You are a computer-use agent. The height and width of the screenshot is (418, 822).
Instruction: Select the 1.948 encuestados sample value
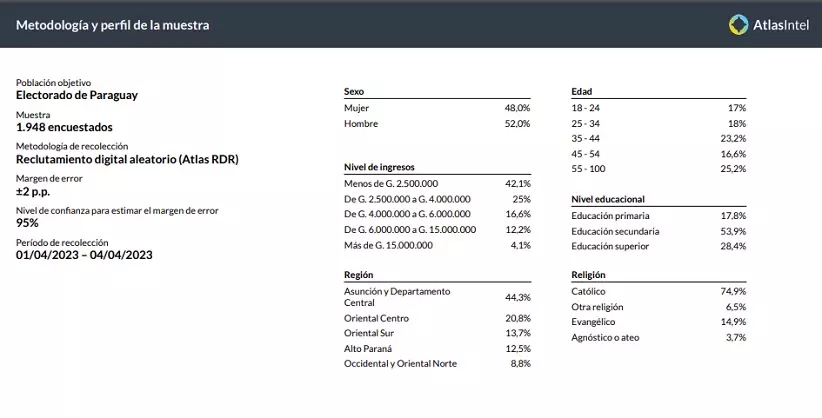[x=64, y=127]
